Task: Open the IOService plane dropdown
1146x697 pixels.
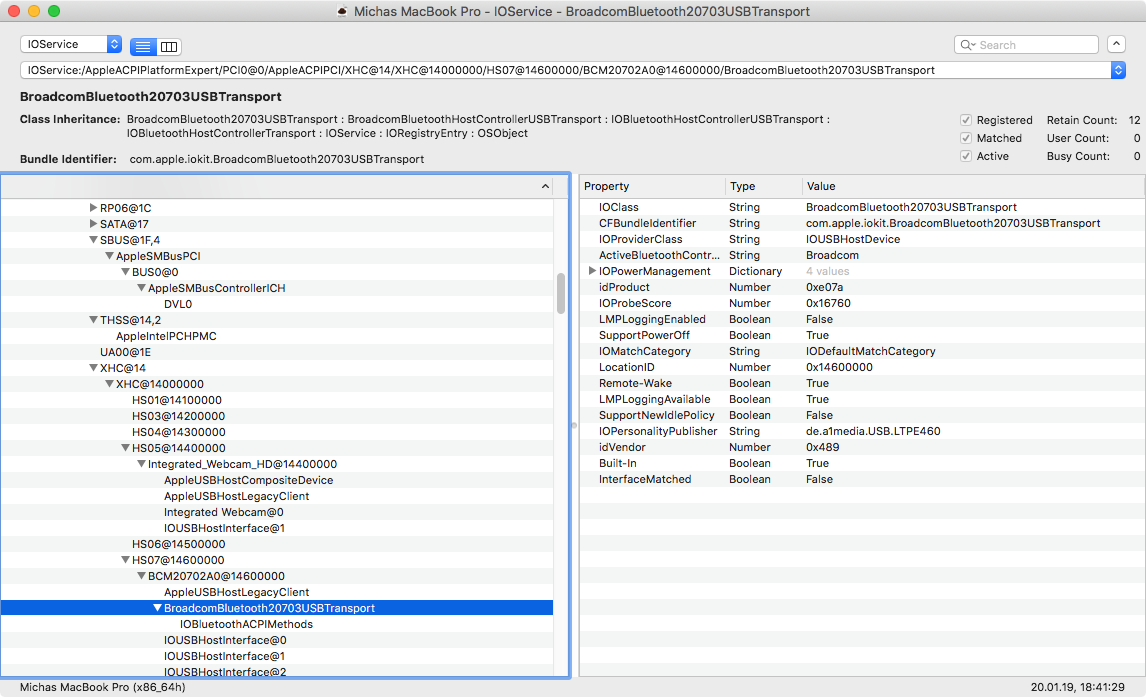Action: tap(71, 45)
